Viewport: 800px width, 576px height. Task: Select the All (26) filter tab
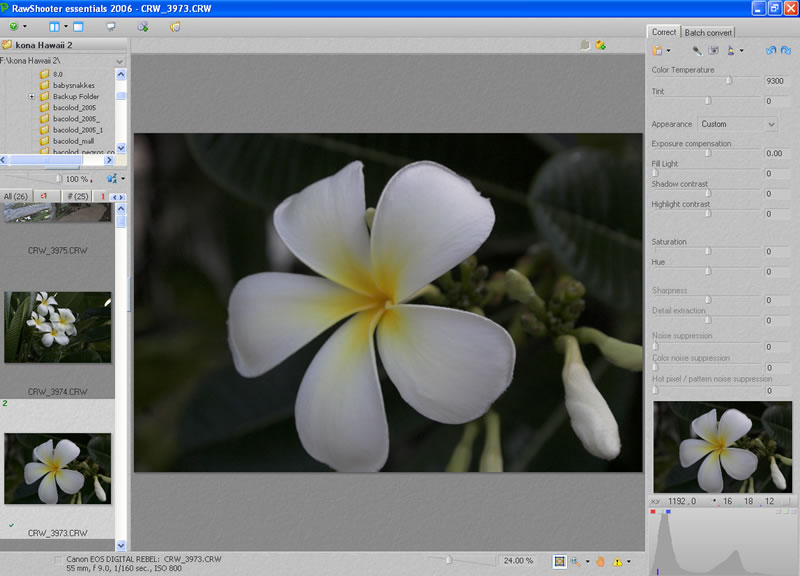(16, 196)
